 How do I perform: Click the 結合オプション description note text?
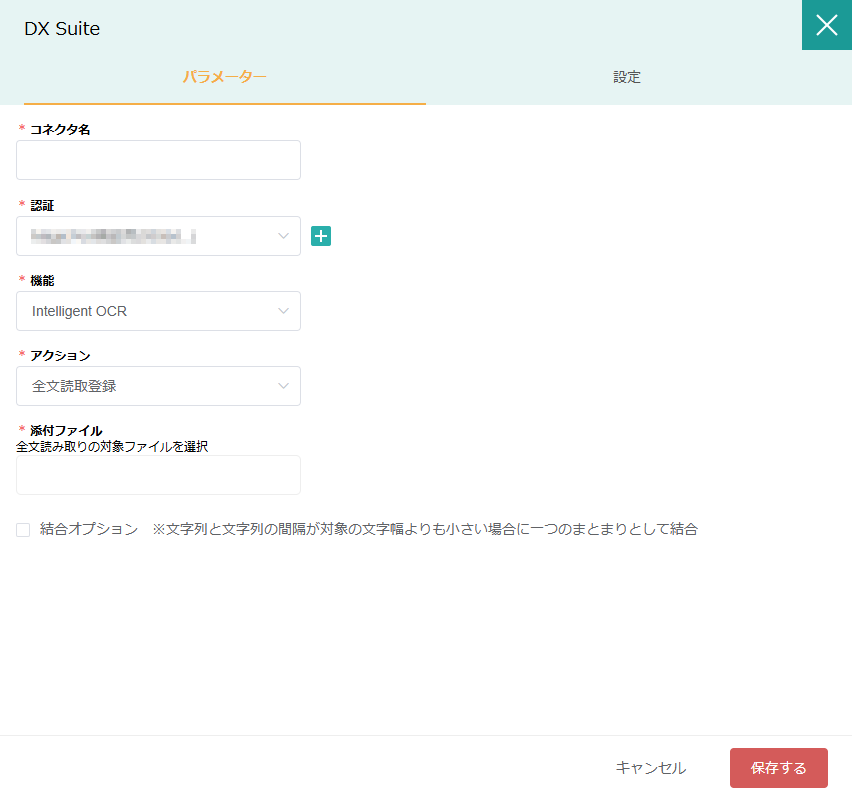pos(425,529)
